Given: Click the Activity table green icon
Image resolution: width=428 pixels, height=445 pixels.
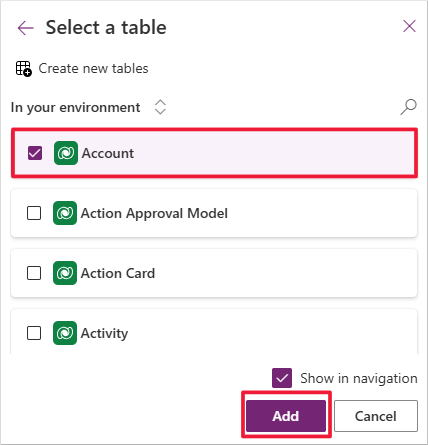Looking at the screenshot, I should [x=65, y=333].
